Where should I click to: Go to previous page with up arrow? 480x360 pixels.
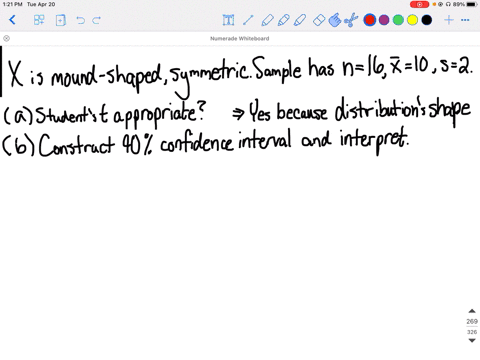pyautogui.click(x=472, y=311)
